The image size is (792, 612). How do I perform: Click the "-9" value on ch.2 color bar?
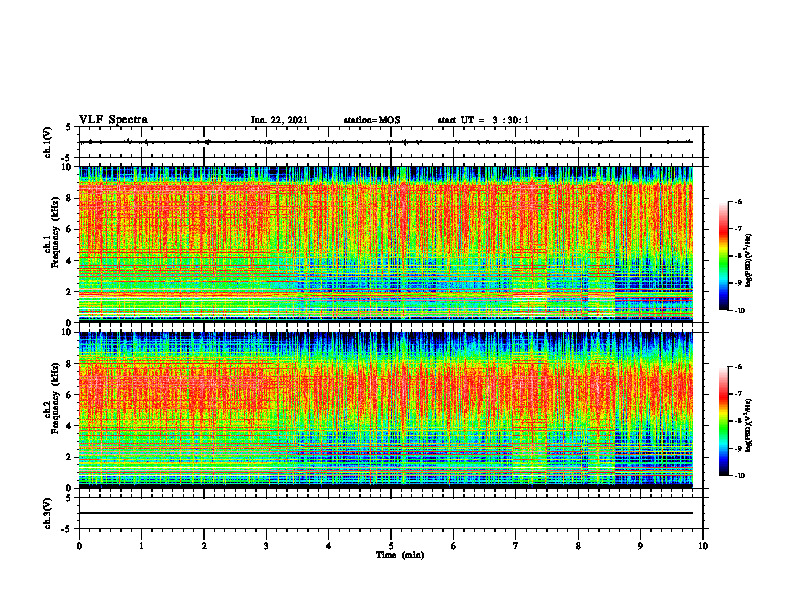click(x=739, y=448)
